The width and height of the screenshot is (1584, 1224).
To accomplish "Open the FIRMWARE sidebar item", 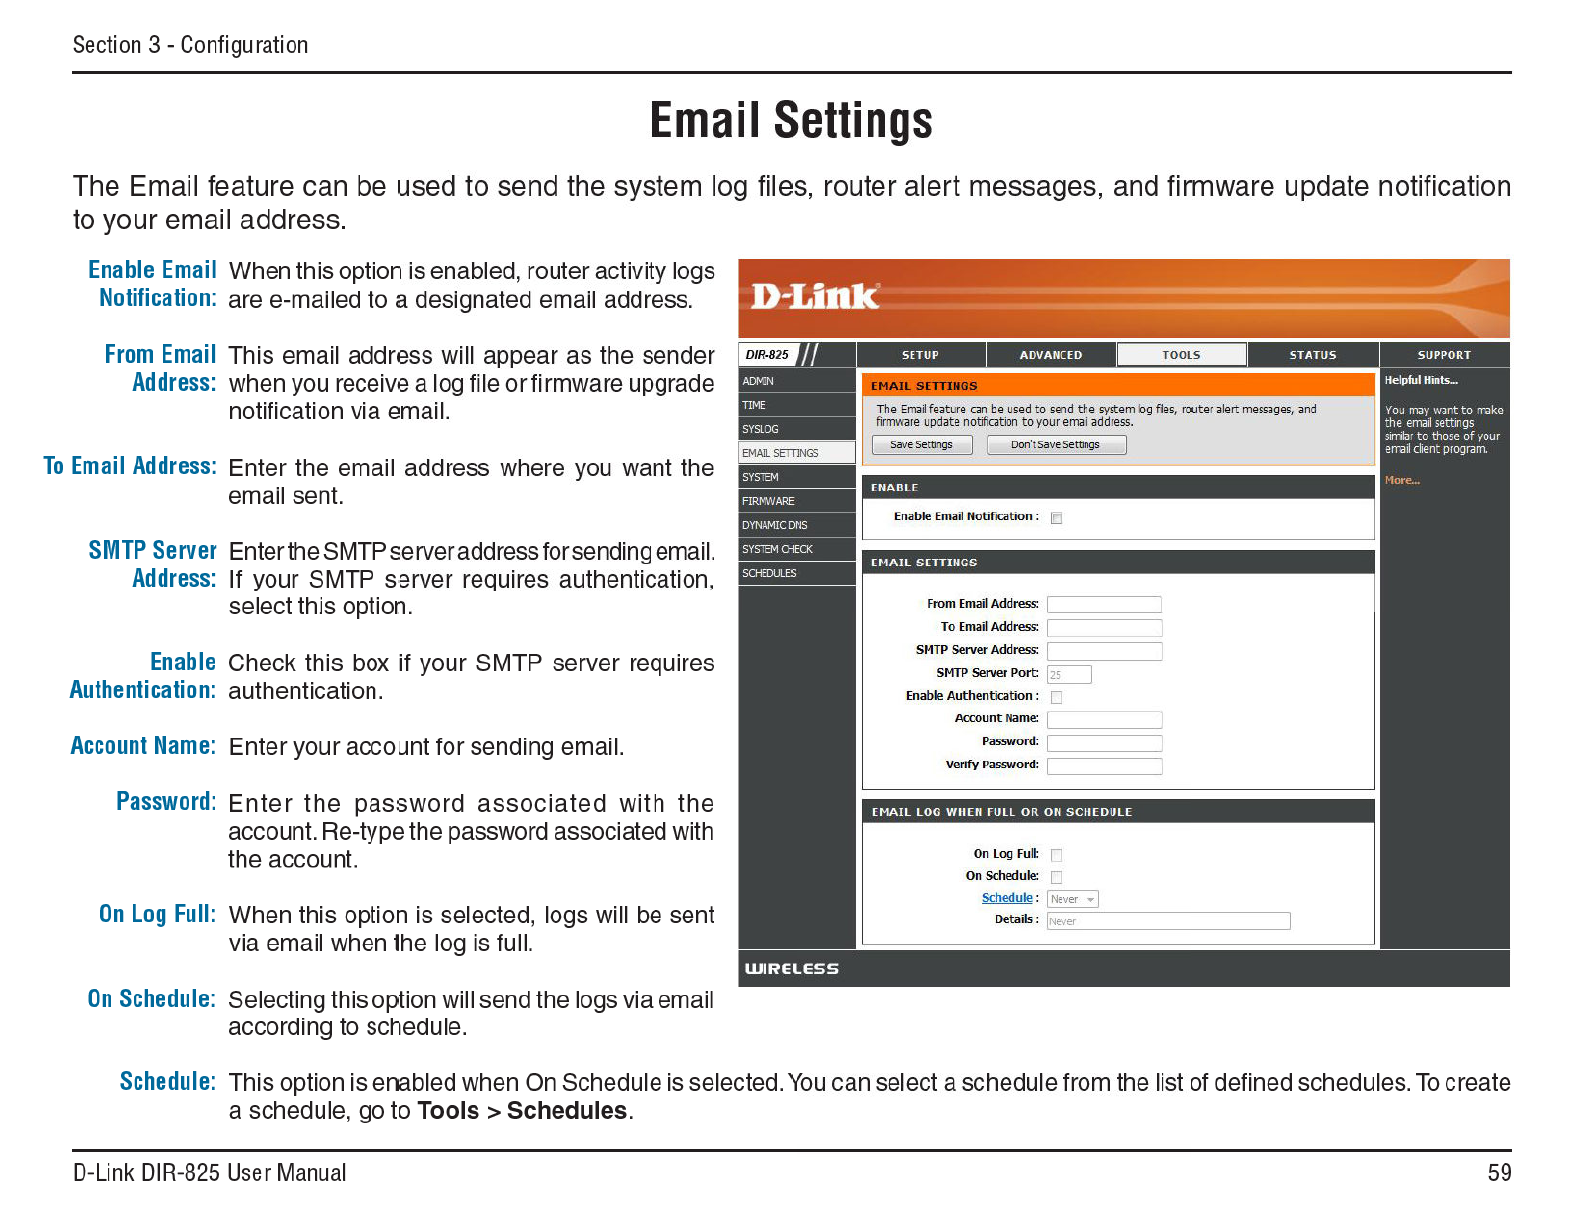I will click(x=797, y=501).
